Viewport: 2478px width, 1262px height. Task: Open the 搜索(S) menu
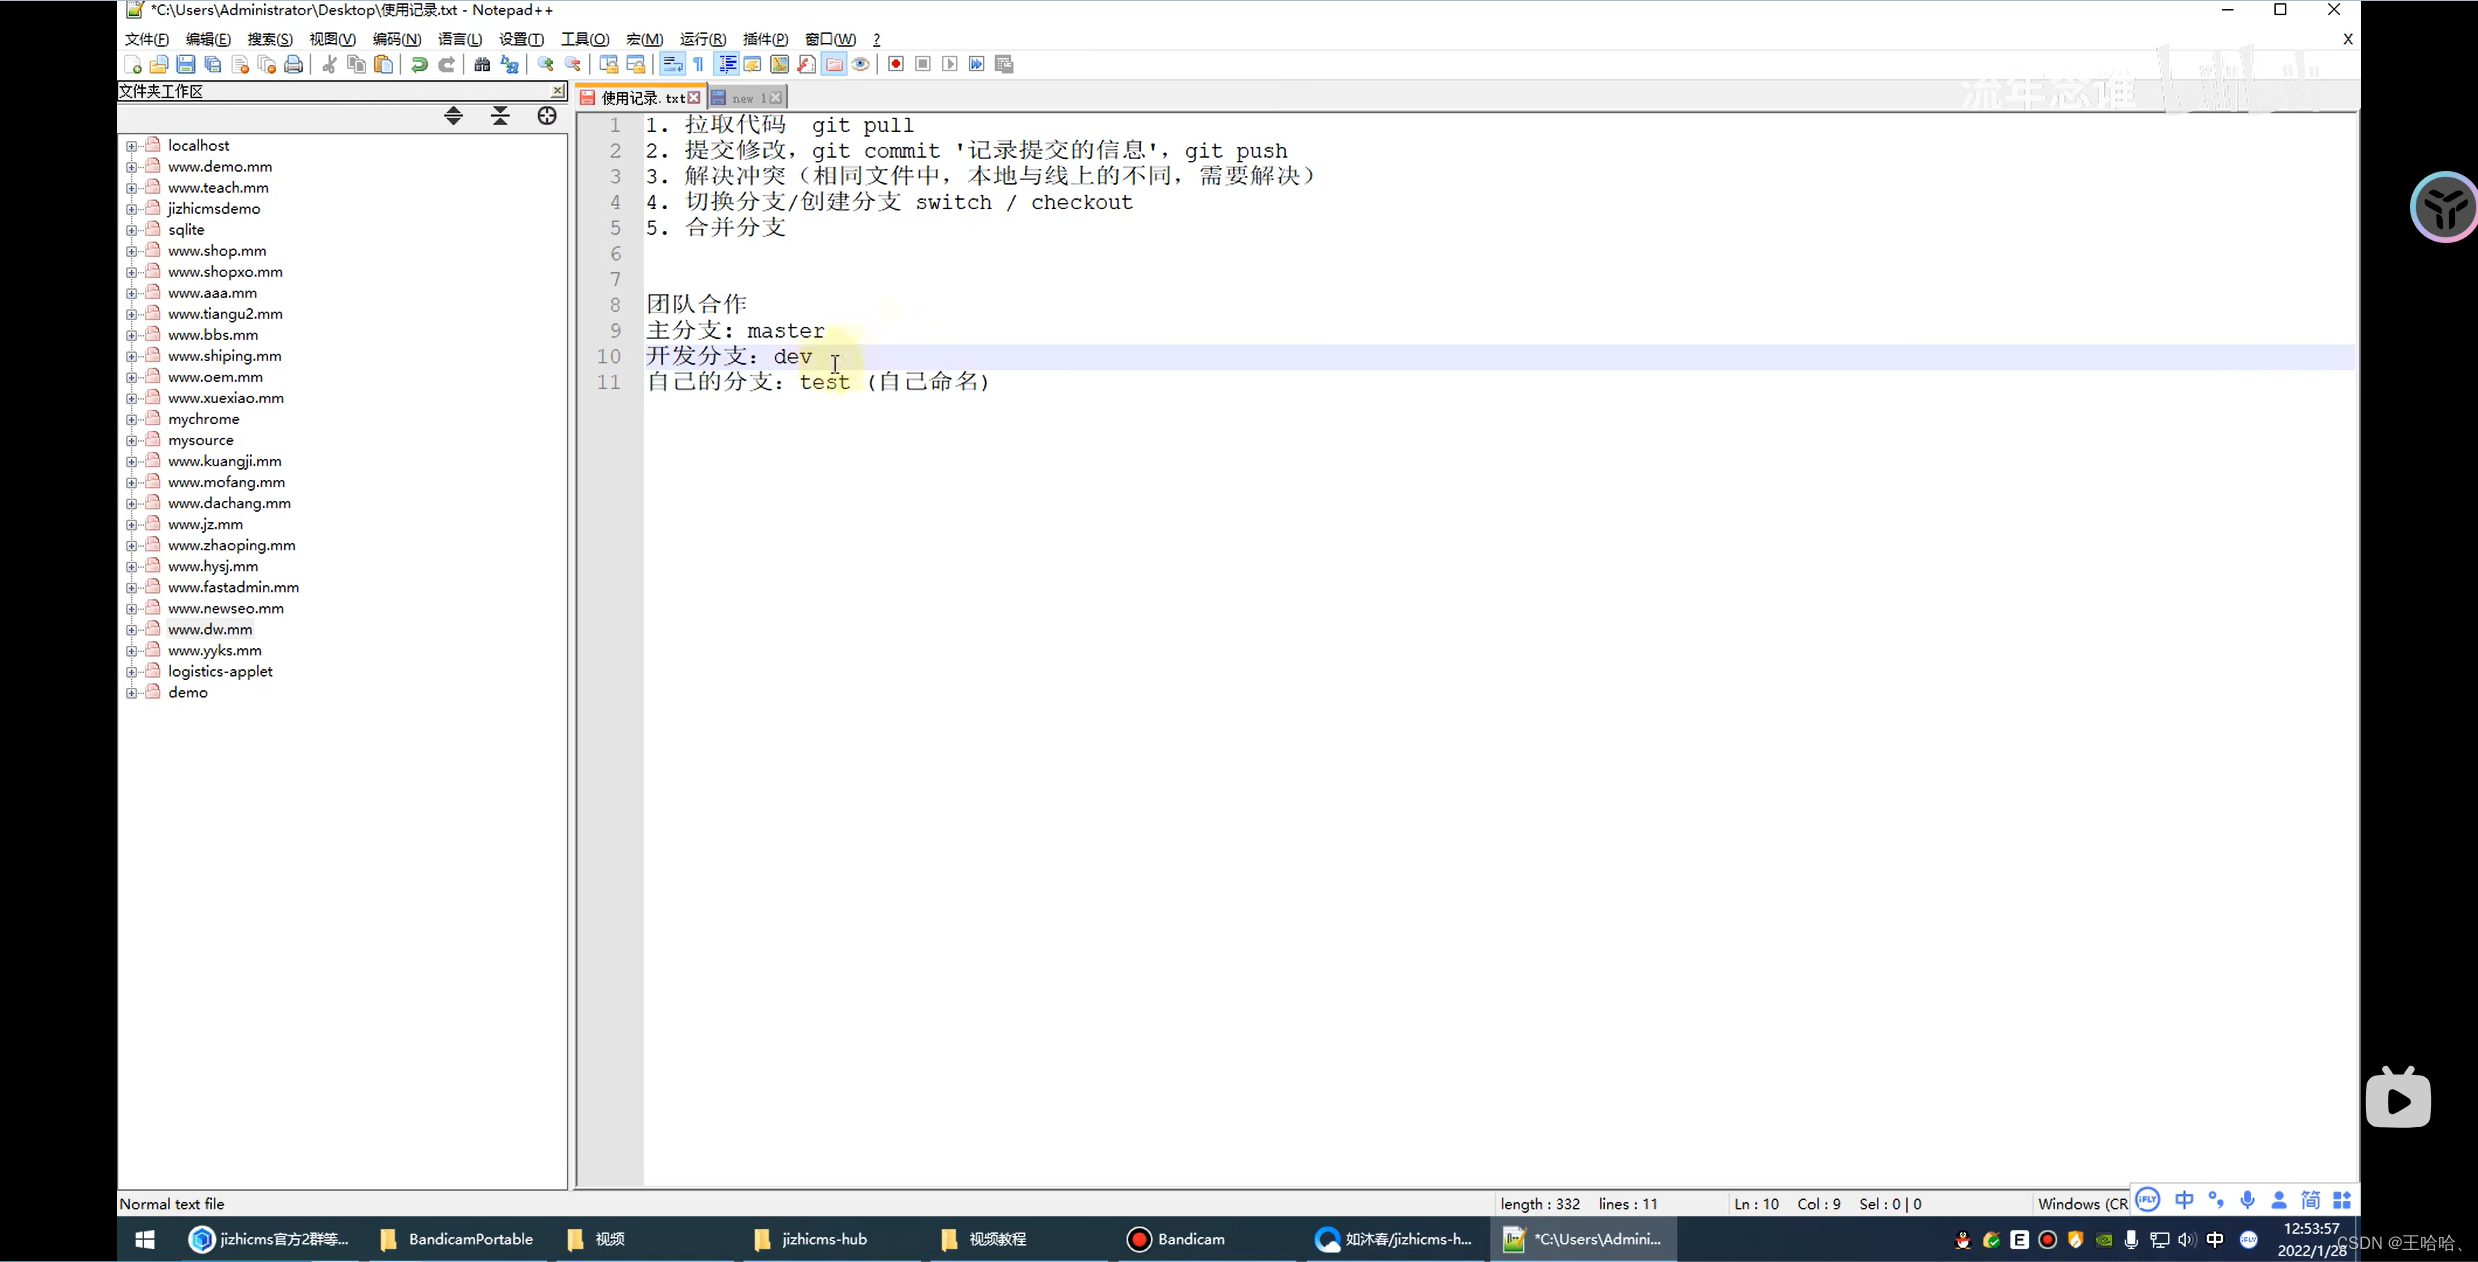pos(270,39)
